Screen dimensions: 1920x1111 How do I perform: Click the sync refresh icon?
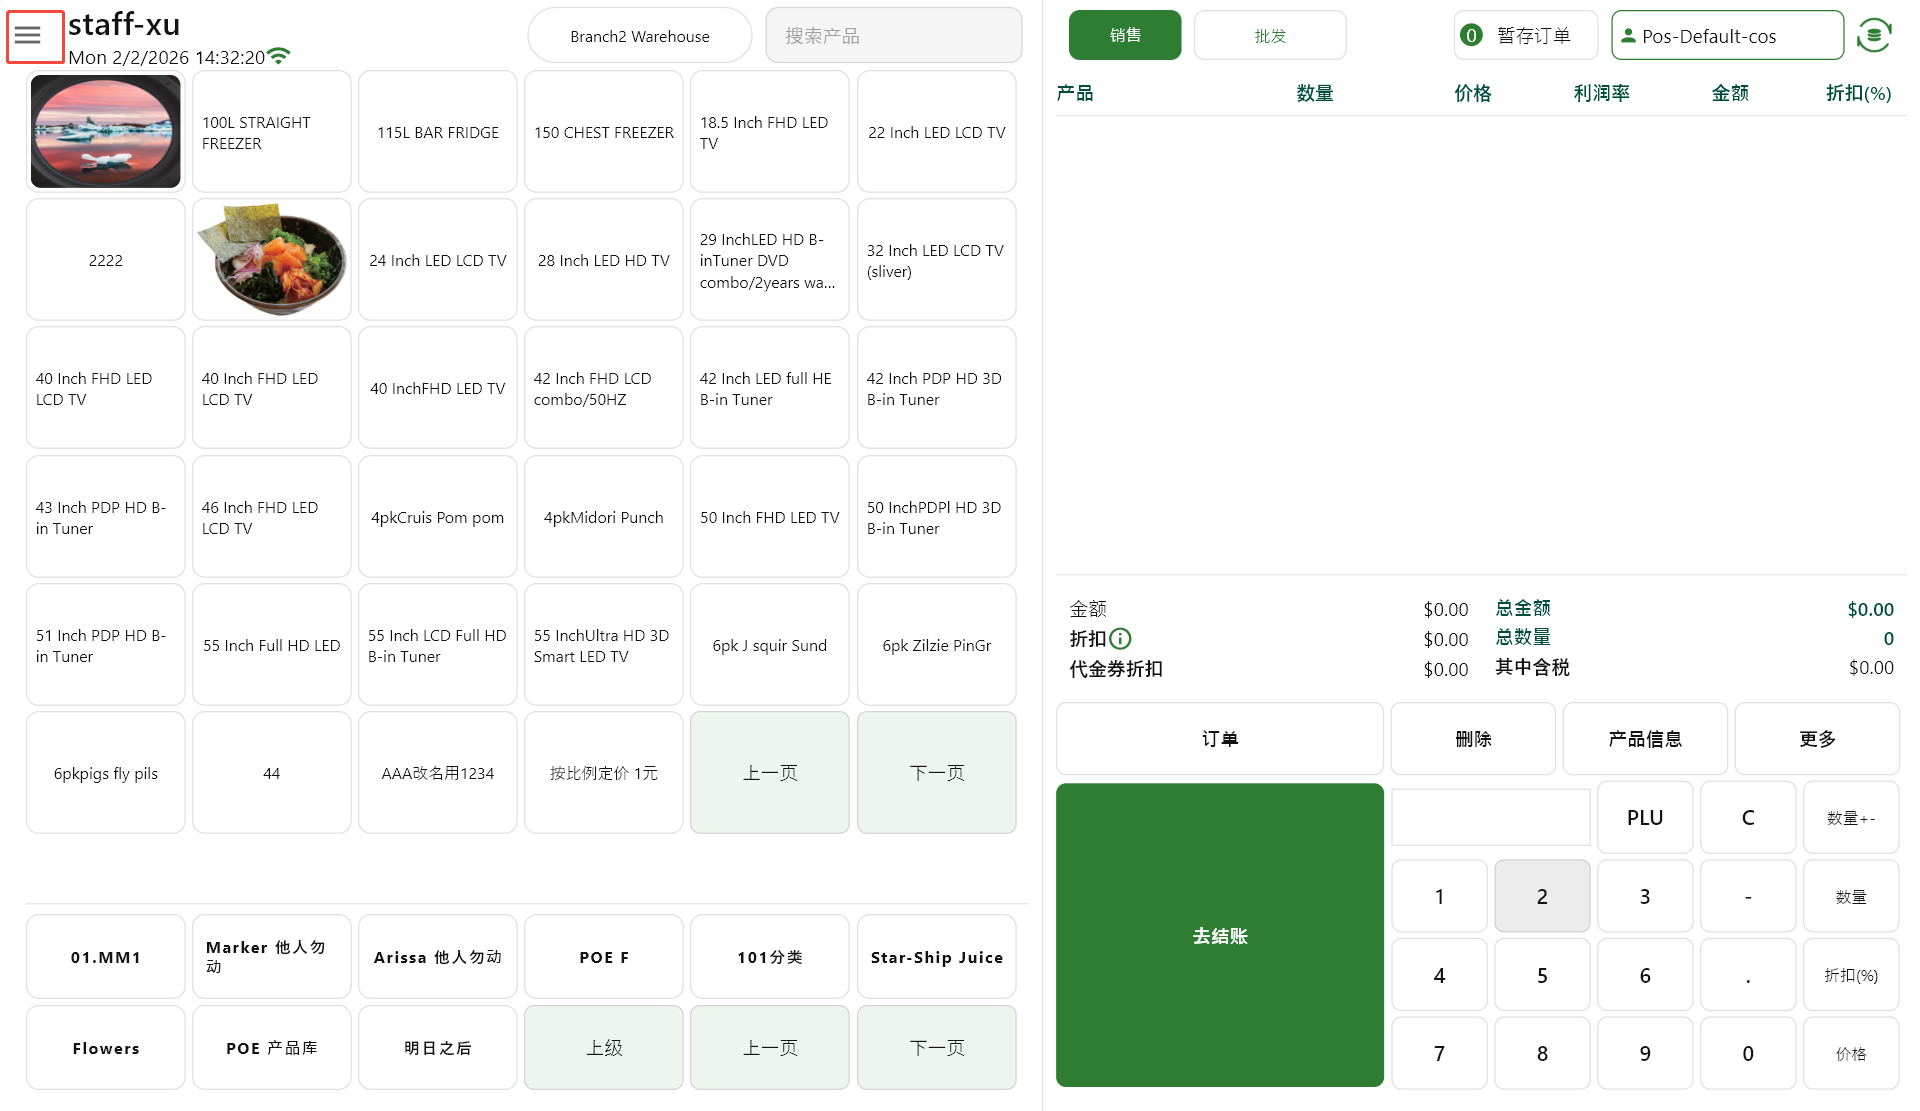[x=1873, y=36]
